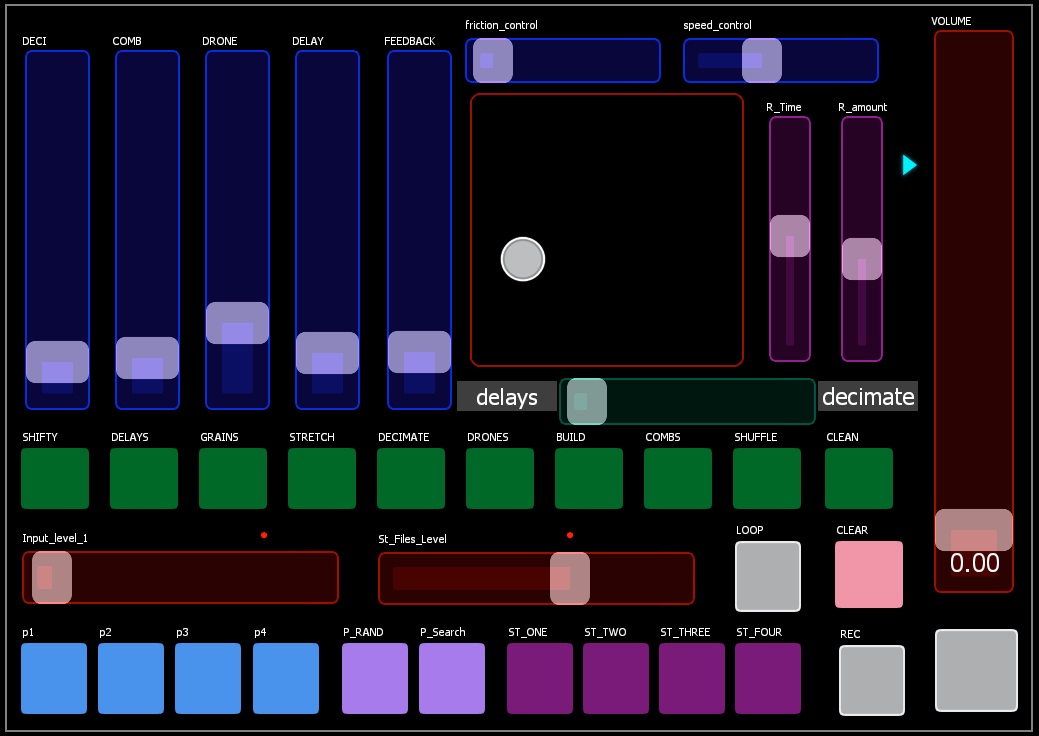1039x736 pixels.
Task: Click the ST_TWO pad
Action: click(x=616, y=678)
